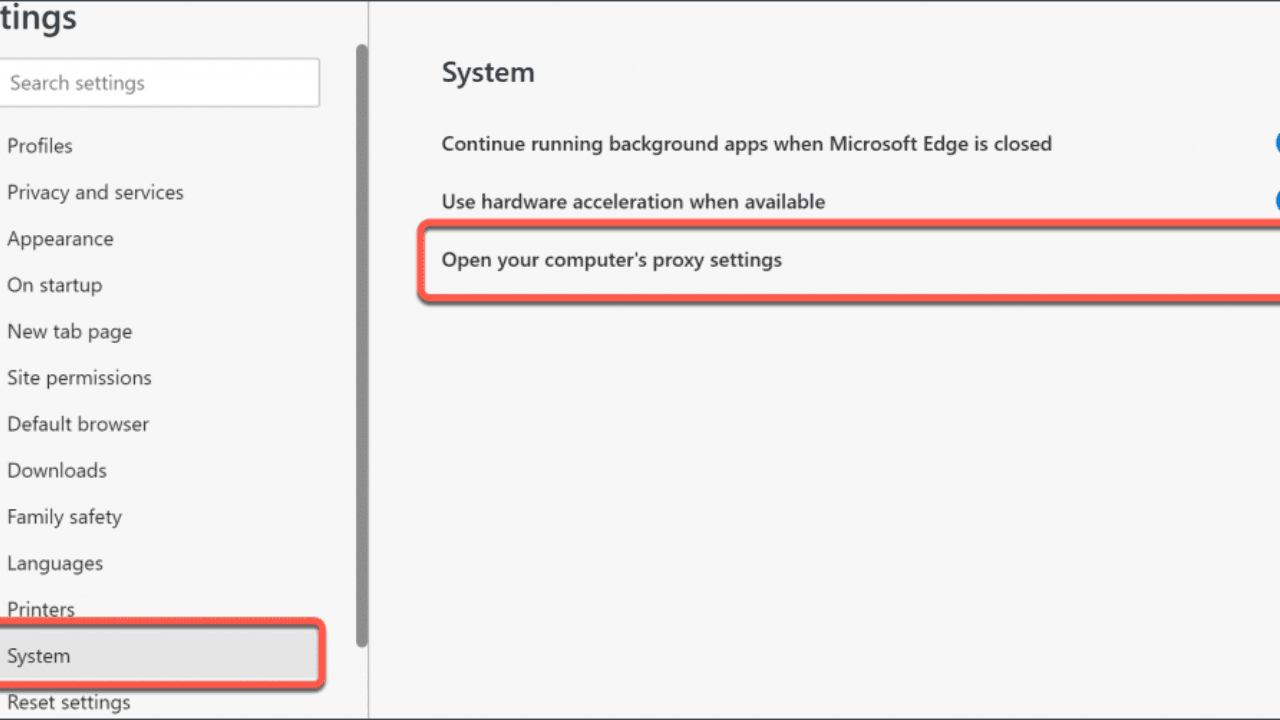Open Languages settings
Image resolution: width=1280 pixels, height=720 pixels.
tap(55, 563)
